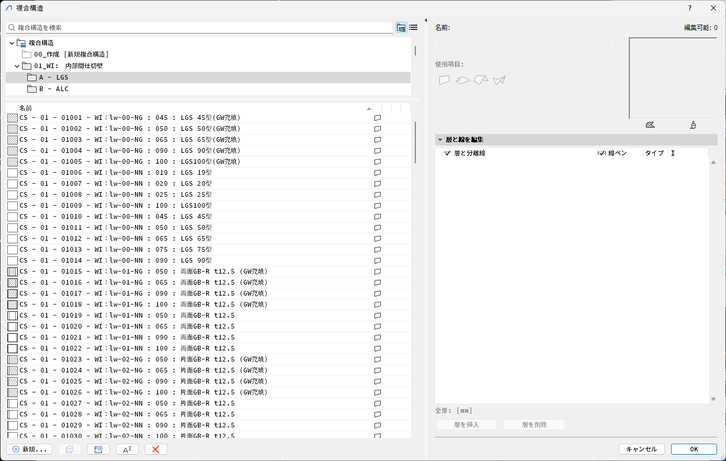726x461 pixels.
Task: Click the paint brush icon below preview box
Action: (693, 125)
